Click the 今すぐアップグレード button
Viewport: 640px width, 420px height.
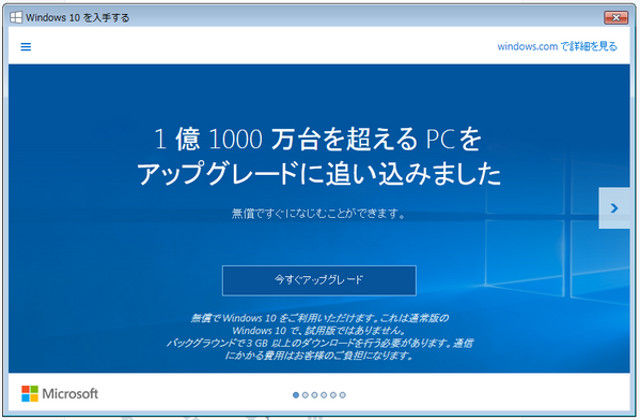pyautogui.click(x=319, y=280)
